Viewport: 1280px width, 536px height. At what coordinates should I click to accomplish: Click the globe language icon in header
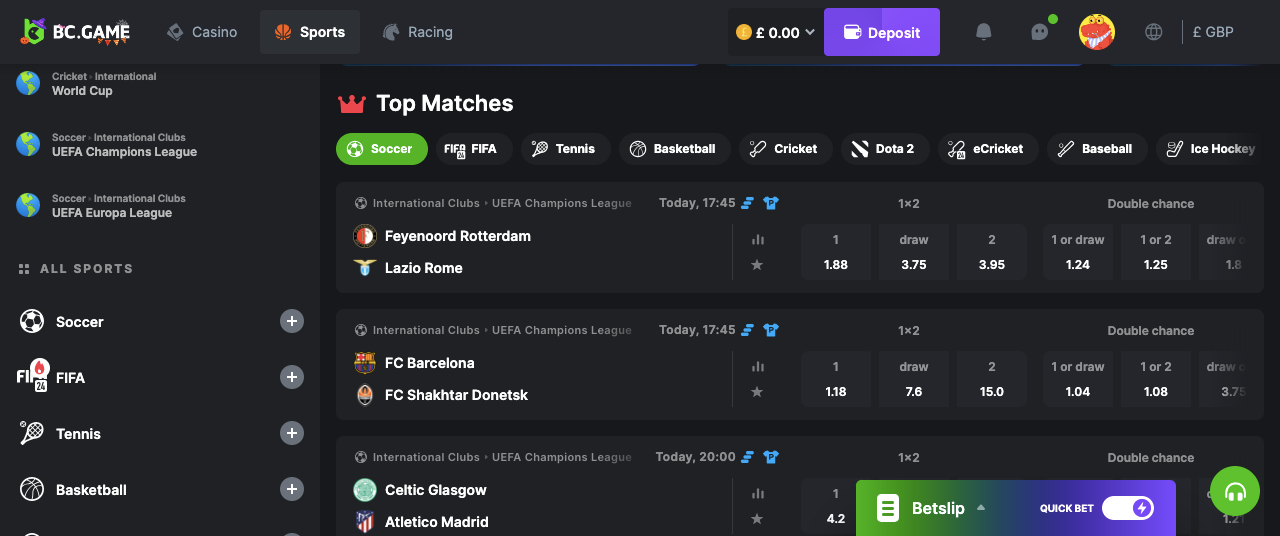click(1153, 32)
